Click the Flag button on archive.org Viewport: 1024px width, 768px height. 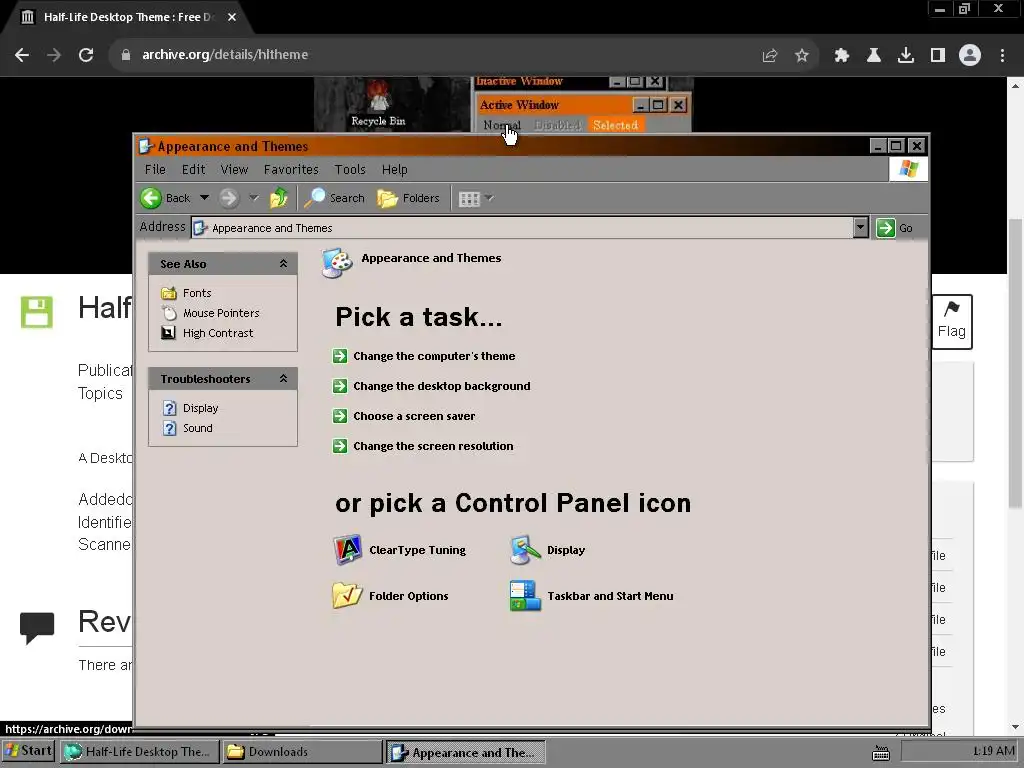coord(952,321)
